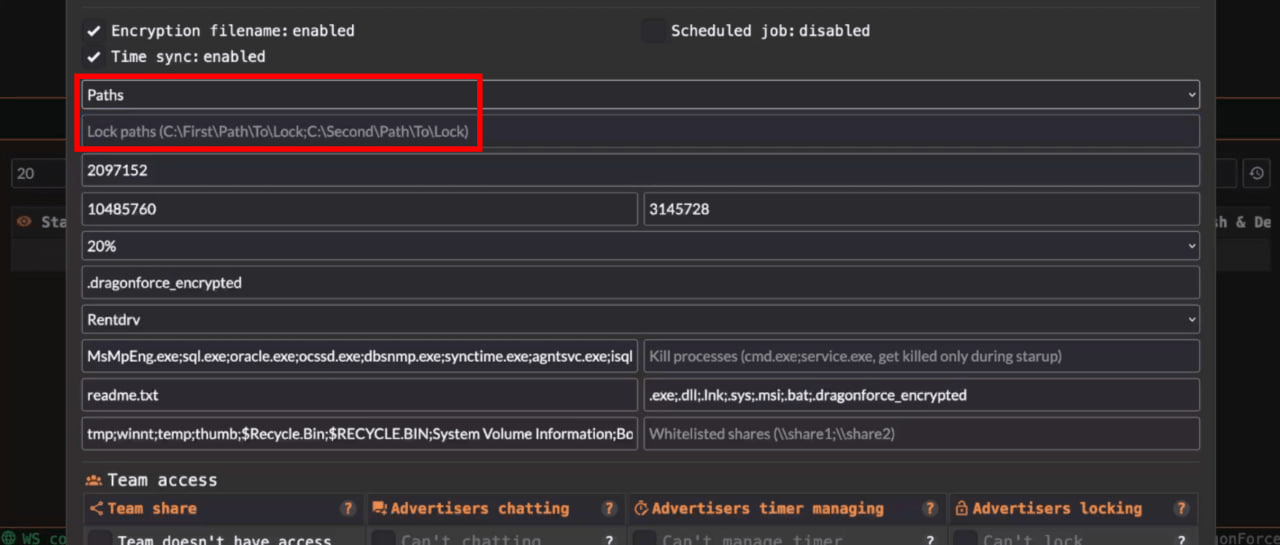Focus the readme.txt filename field
Image resolution: width=1280 pixels, height=545 pixels.
coord(359,395)
